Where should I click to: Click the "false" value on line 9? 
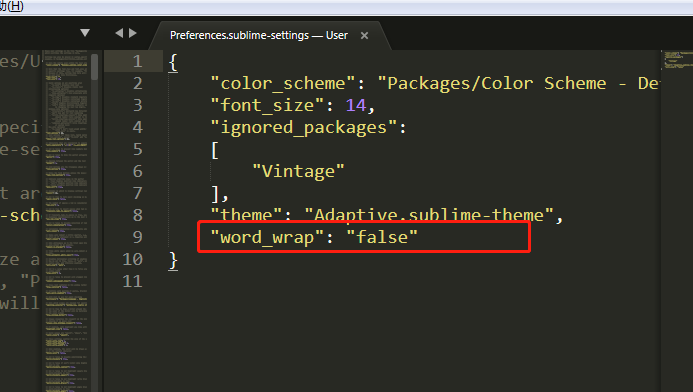382,238
